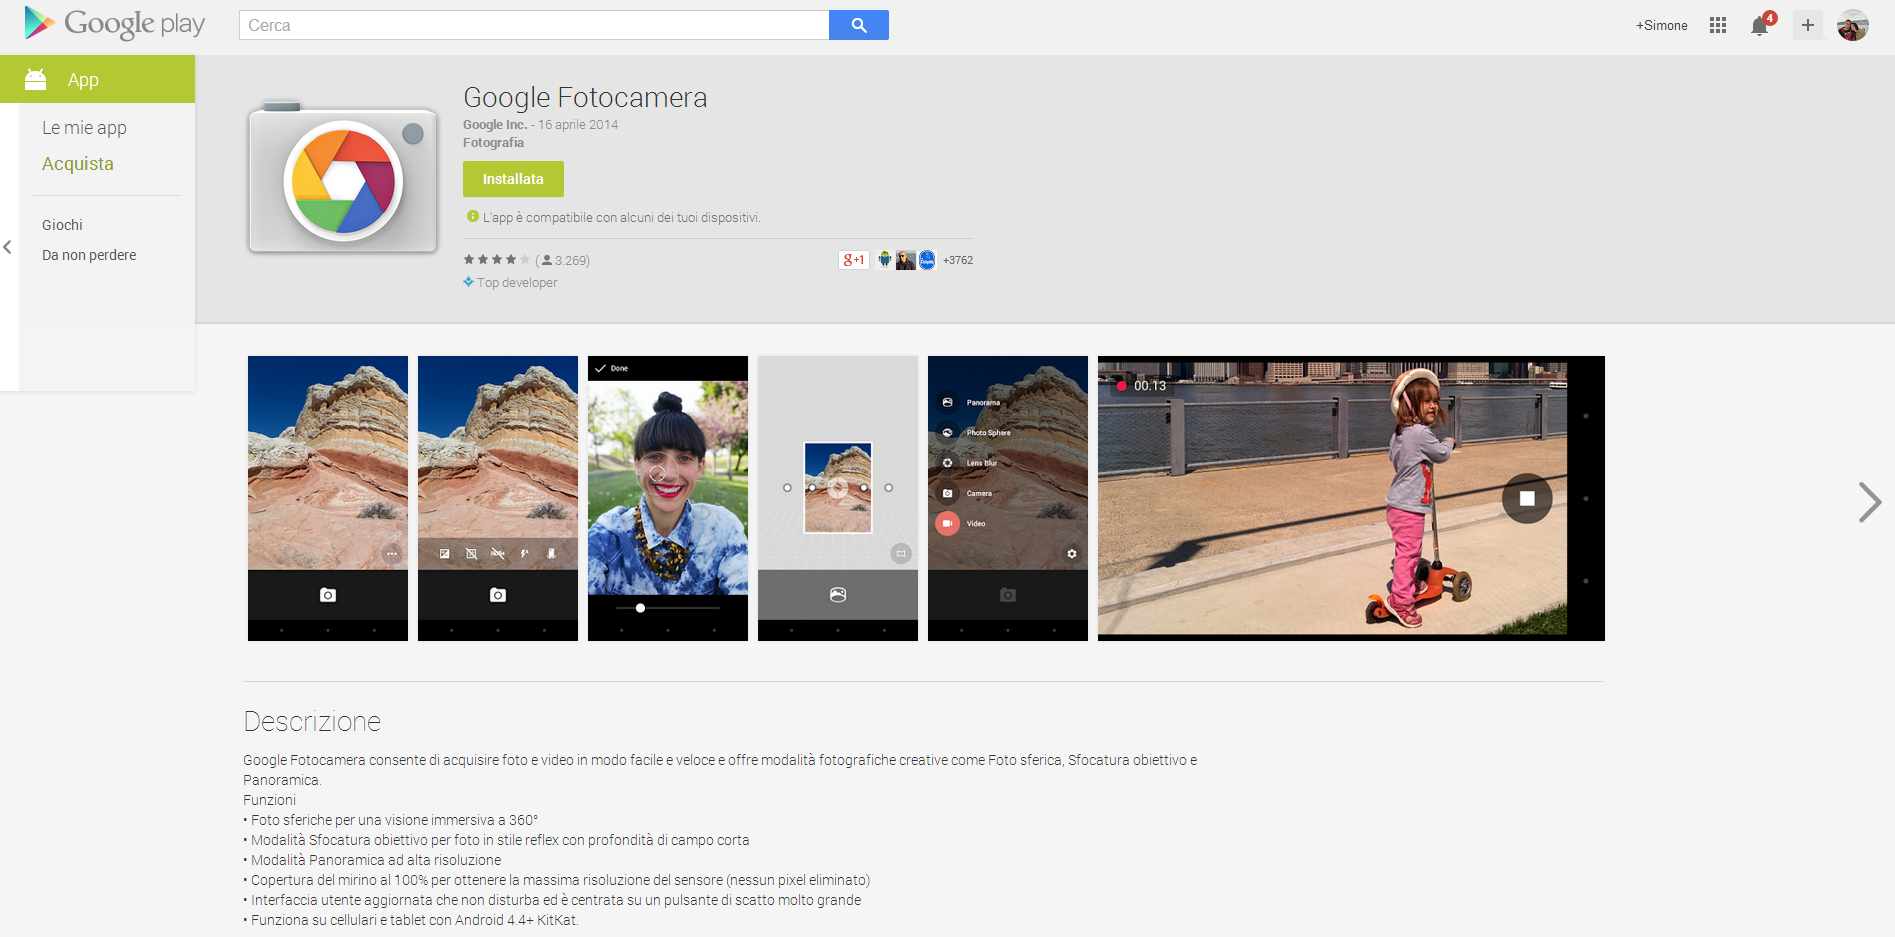This screenshot has height=937, width=1895.
Task: Open Le mie app
Action: point(84,128)
